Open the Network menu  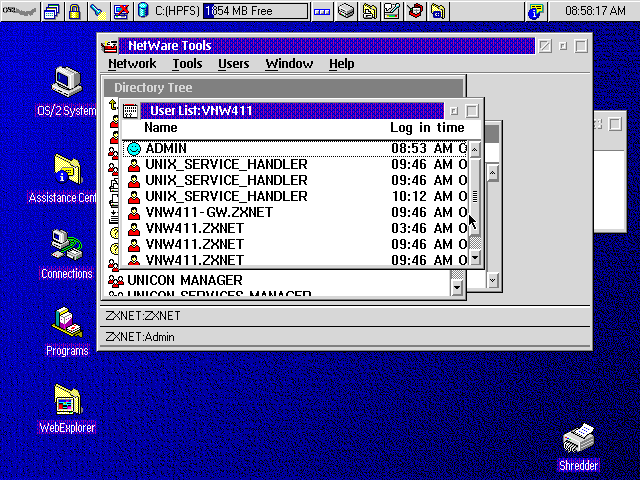coord(132,64)
